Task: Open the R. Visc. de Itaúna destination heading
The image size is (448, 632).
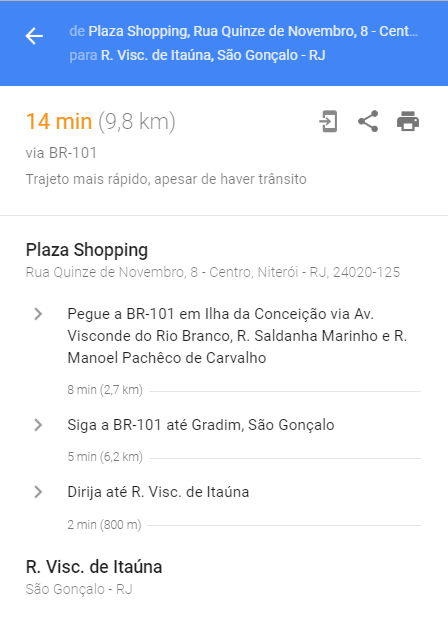Action: click(94, 567)
